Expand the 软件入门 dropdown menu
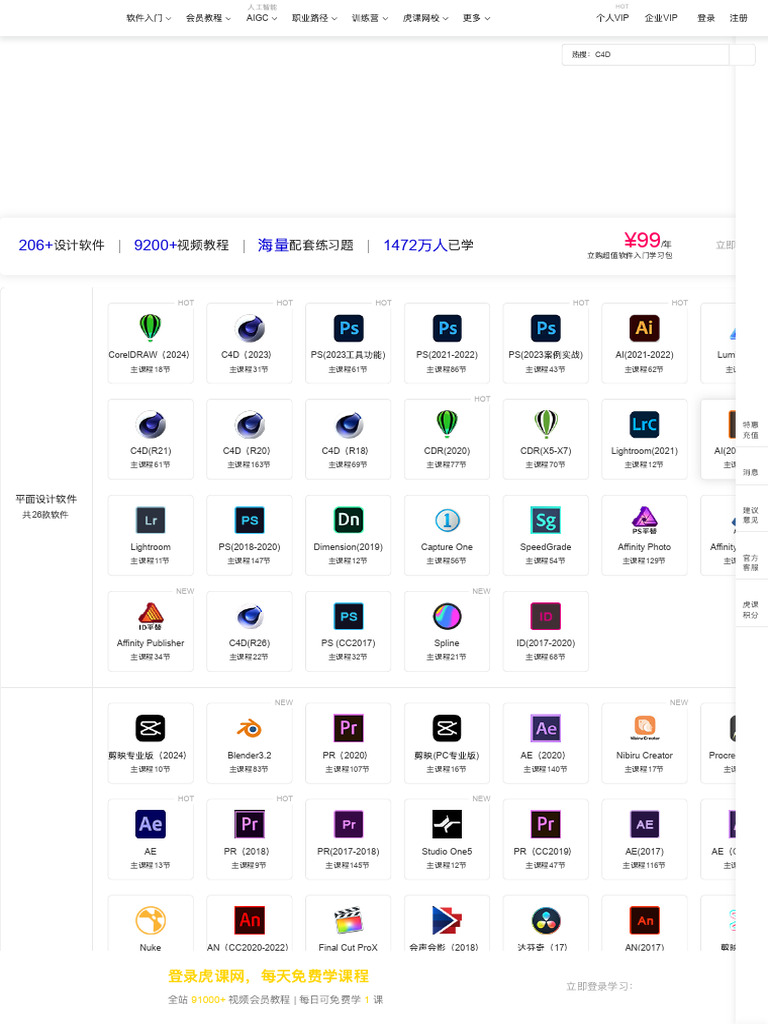Screen dimensions: 768x1024 tap(149, 18)
